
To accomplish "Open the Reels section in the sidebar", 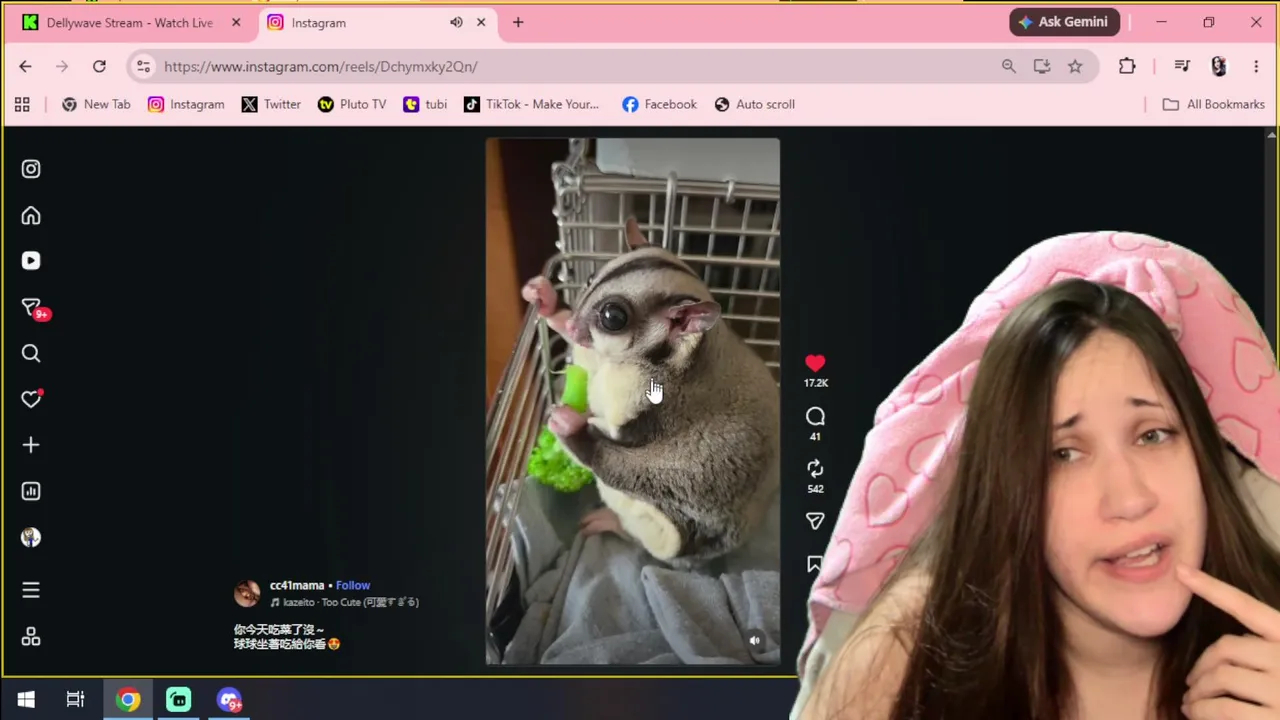I will (x=31, y=261).
